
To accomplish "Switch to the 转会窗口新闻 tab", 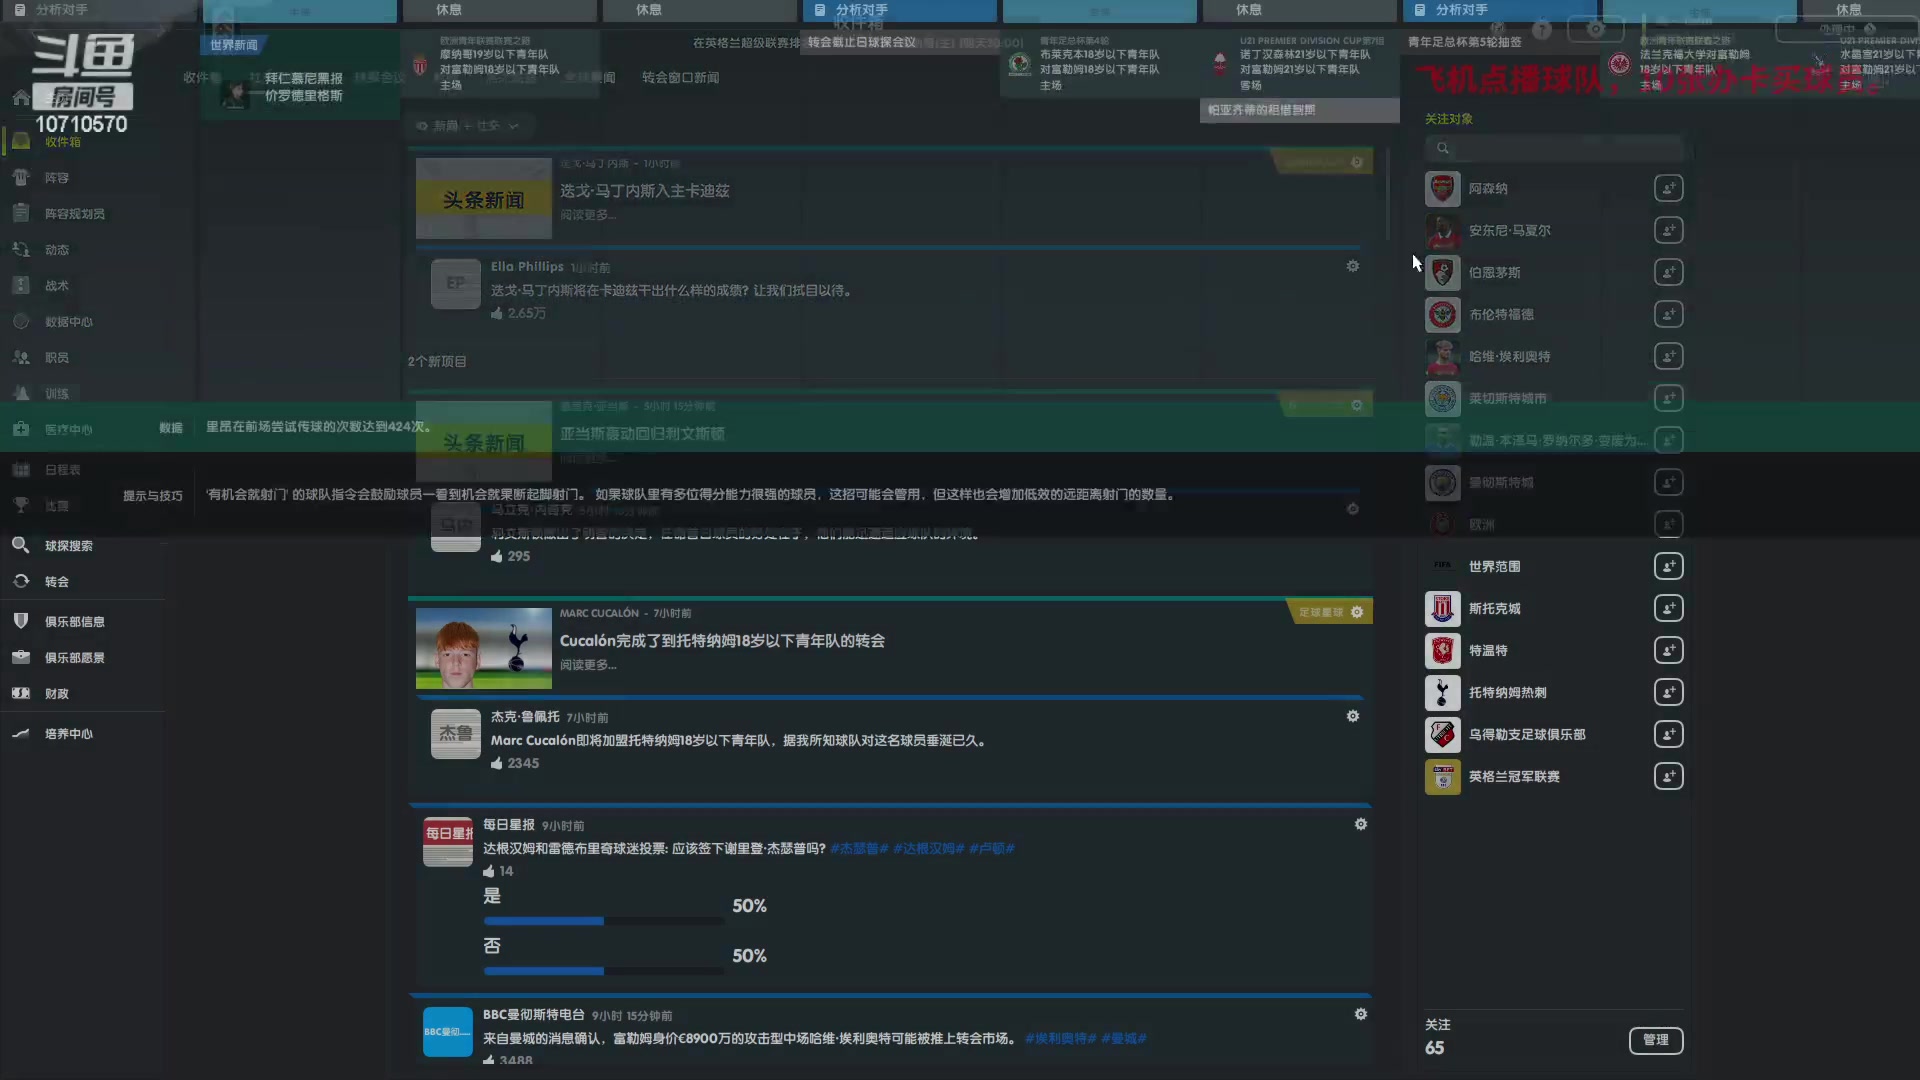I will coord(680,77).
